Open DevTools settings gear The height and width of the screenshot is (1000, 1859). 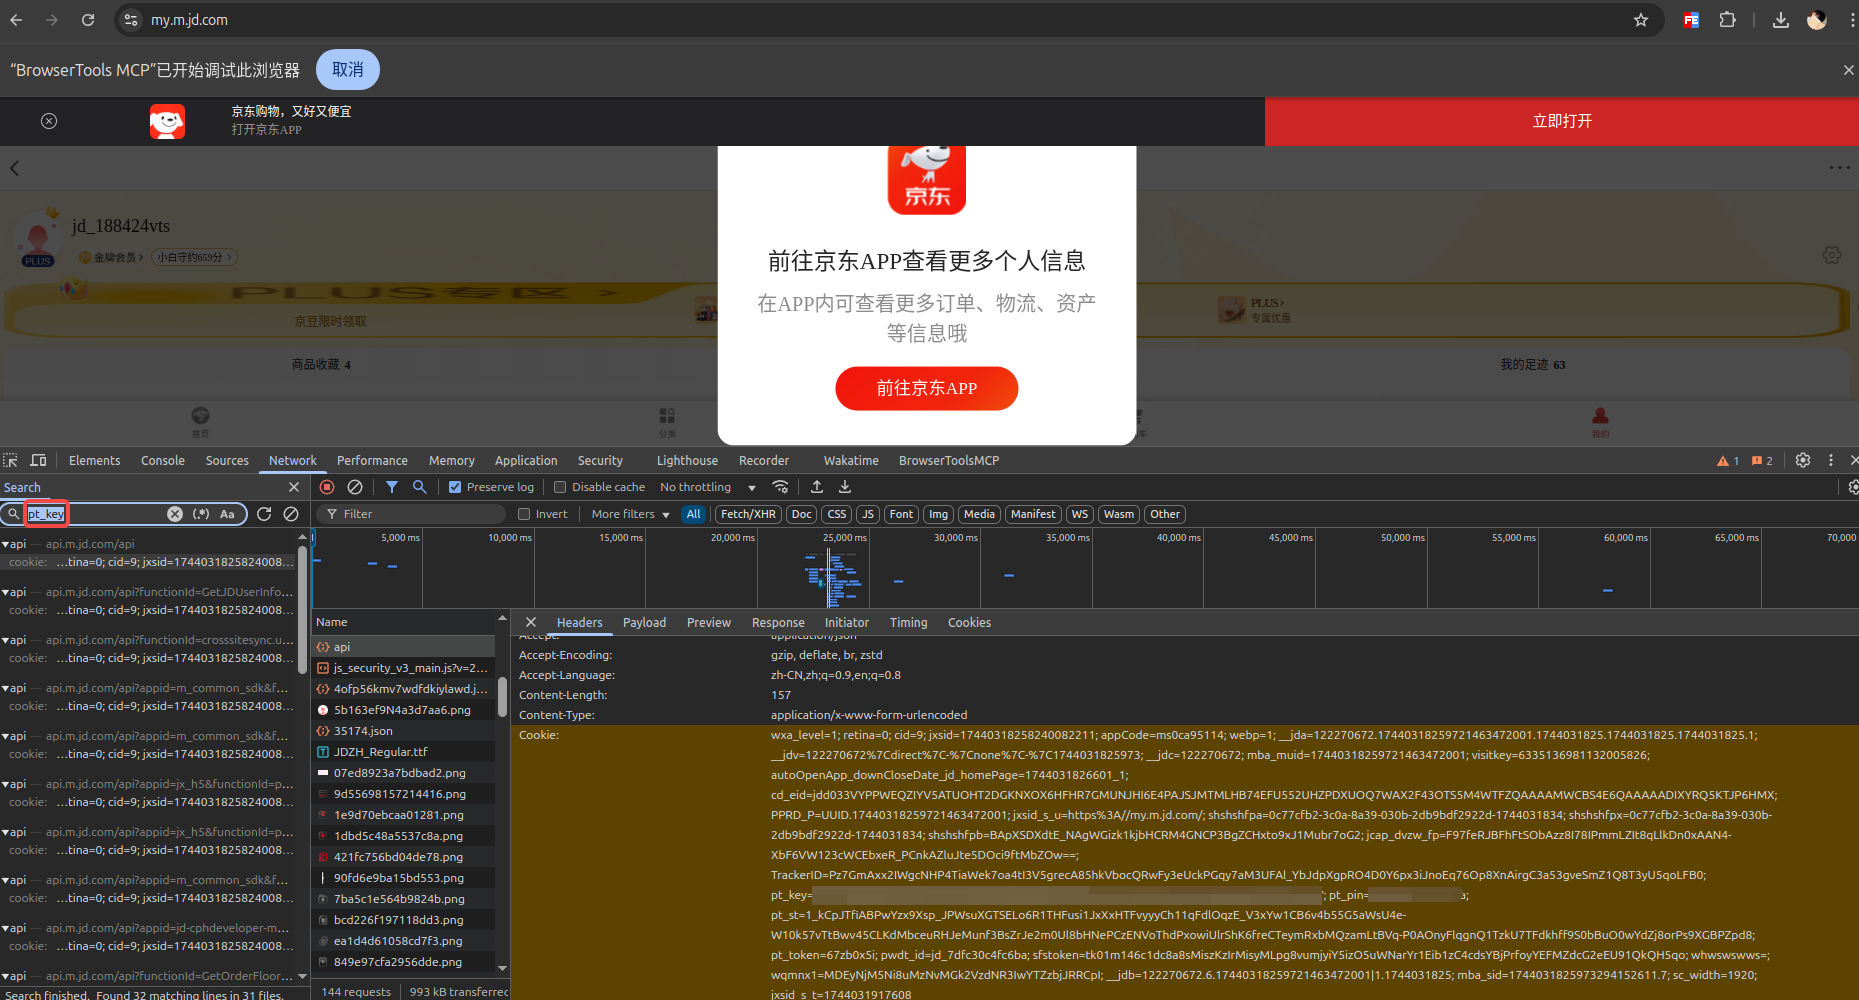[1803, 460]
